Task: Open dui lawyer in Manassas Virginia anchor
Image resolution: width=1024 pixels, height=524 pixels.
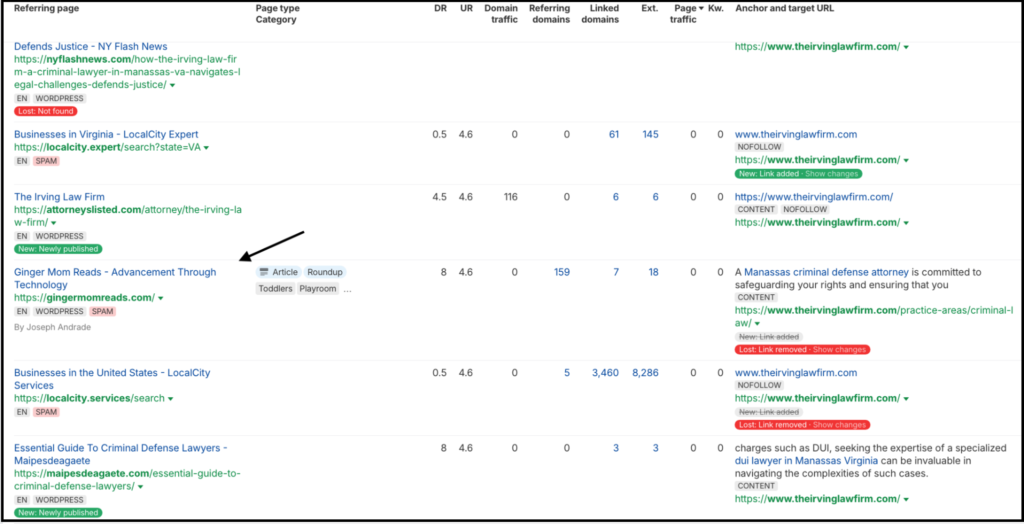Action: click(805, 461)
